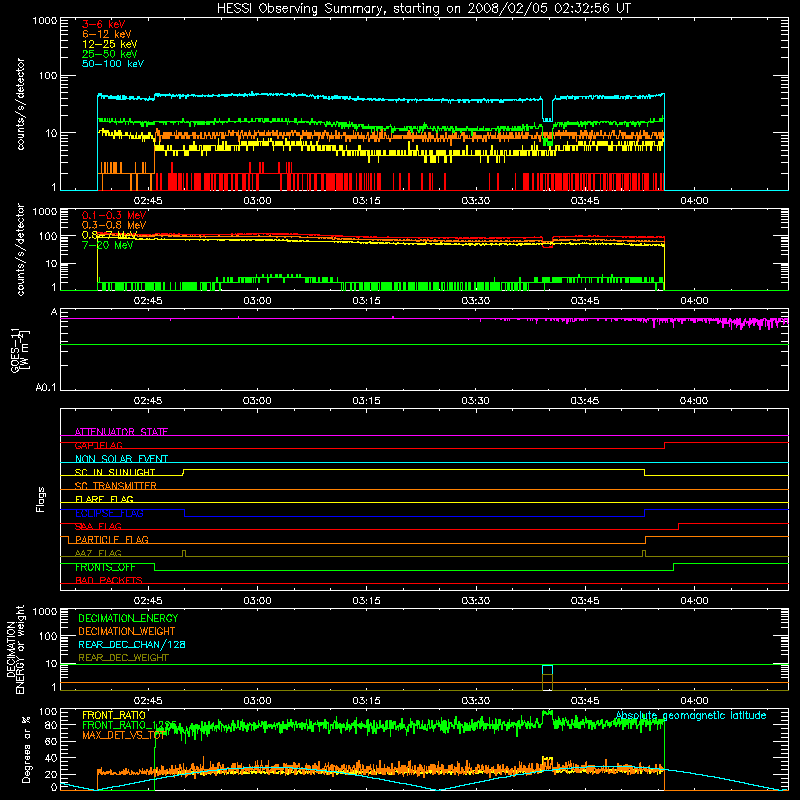
Task: Click the REAR_DEC_WEIGHT legend label
Action: 123,658
